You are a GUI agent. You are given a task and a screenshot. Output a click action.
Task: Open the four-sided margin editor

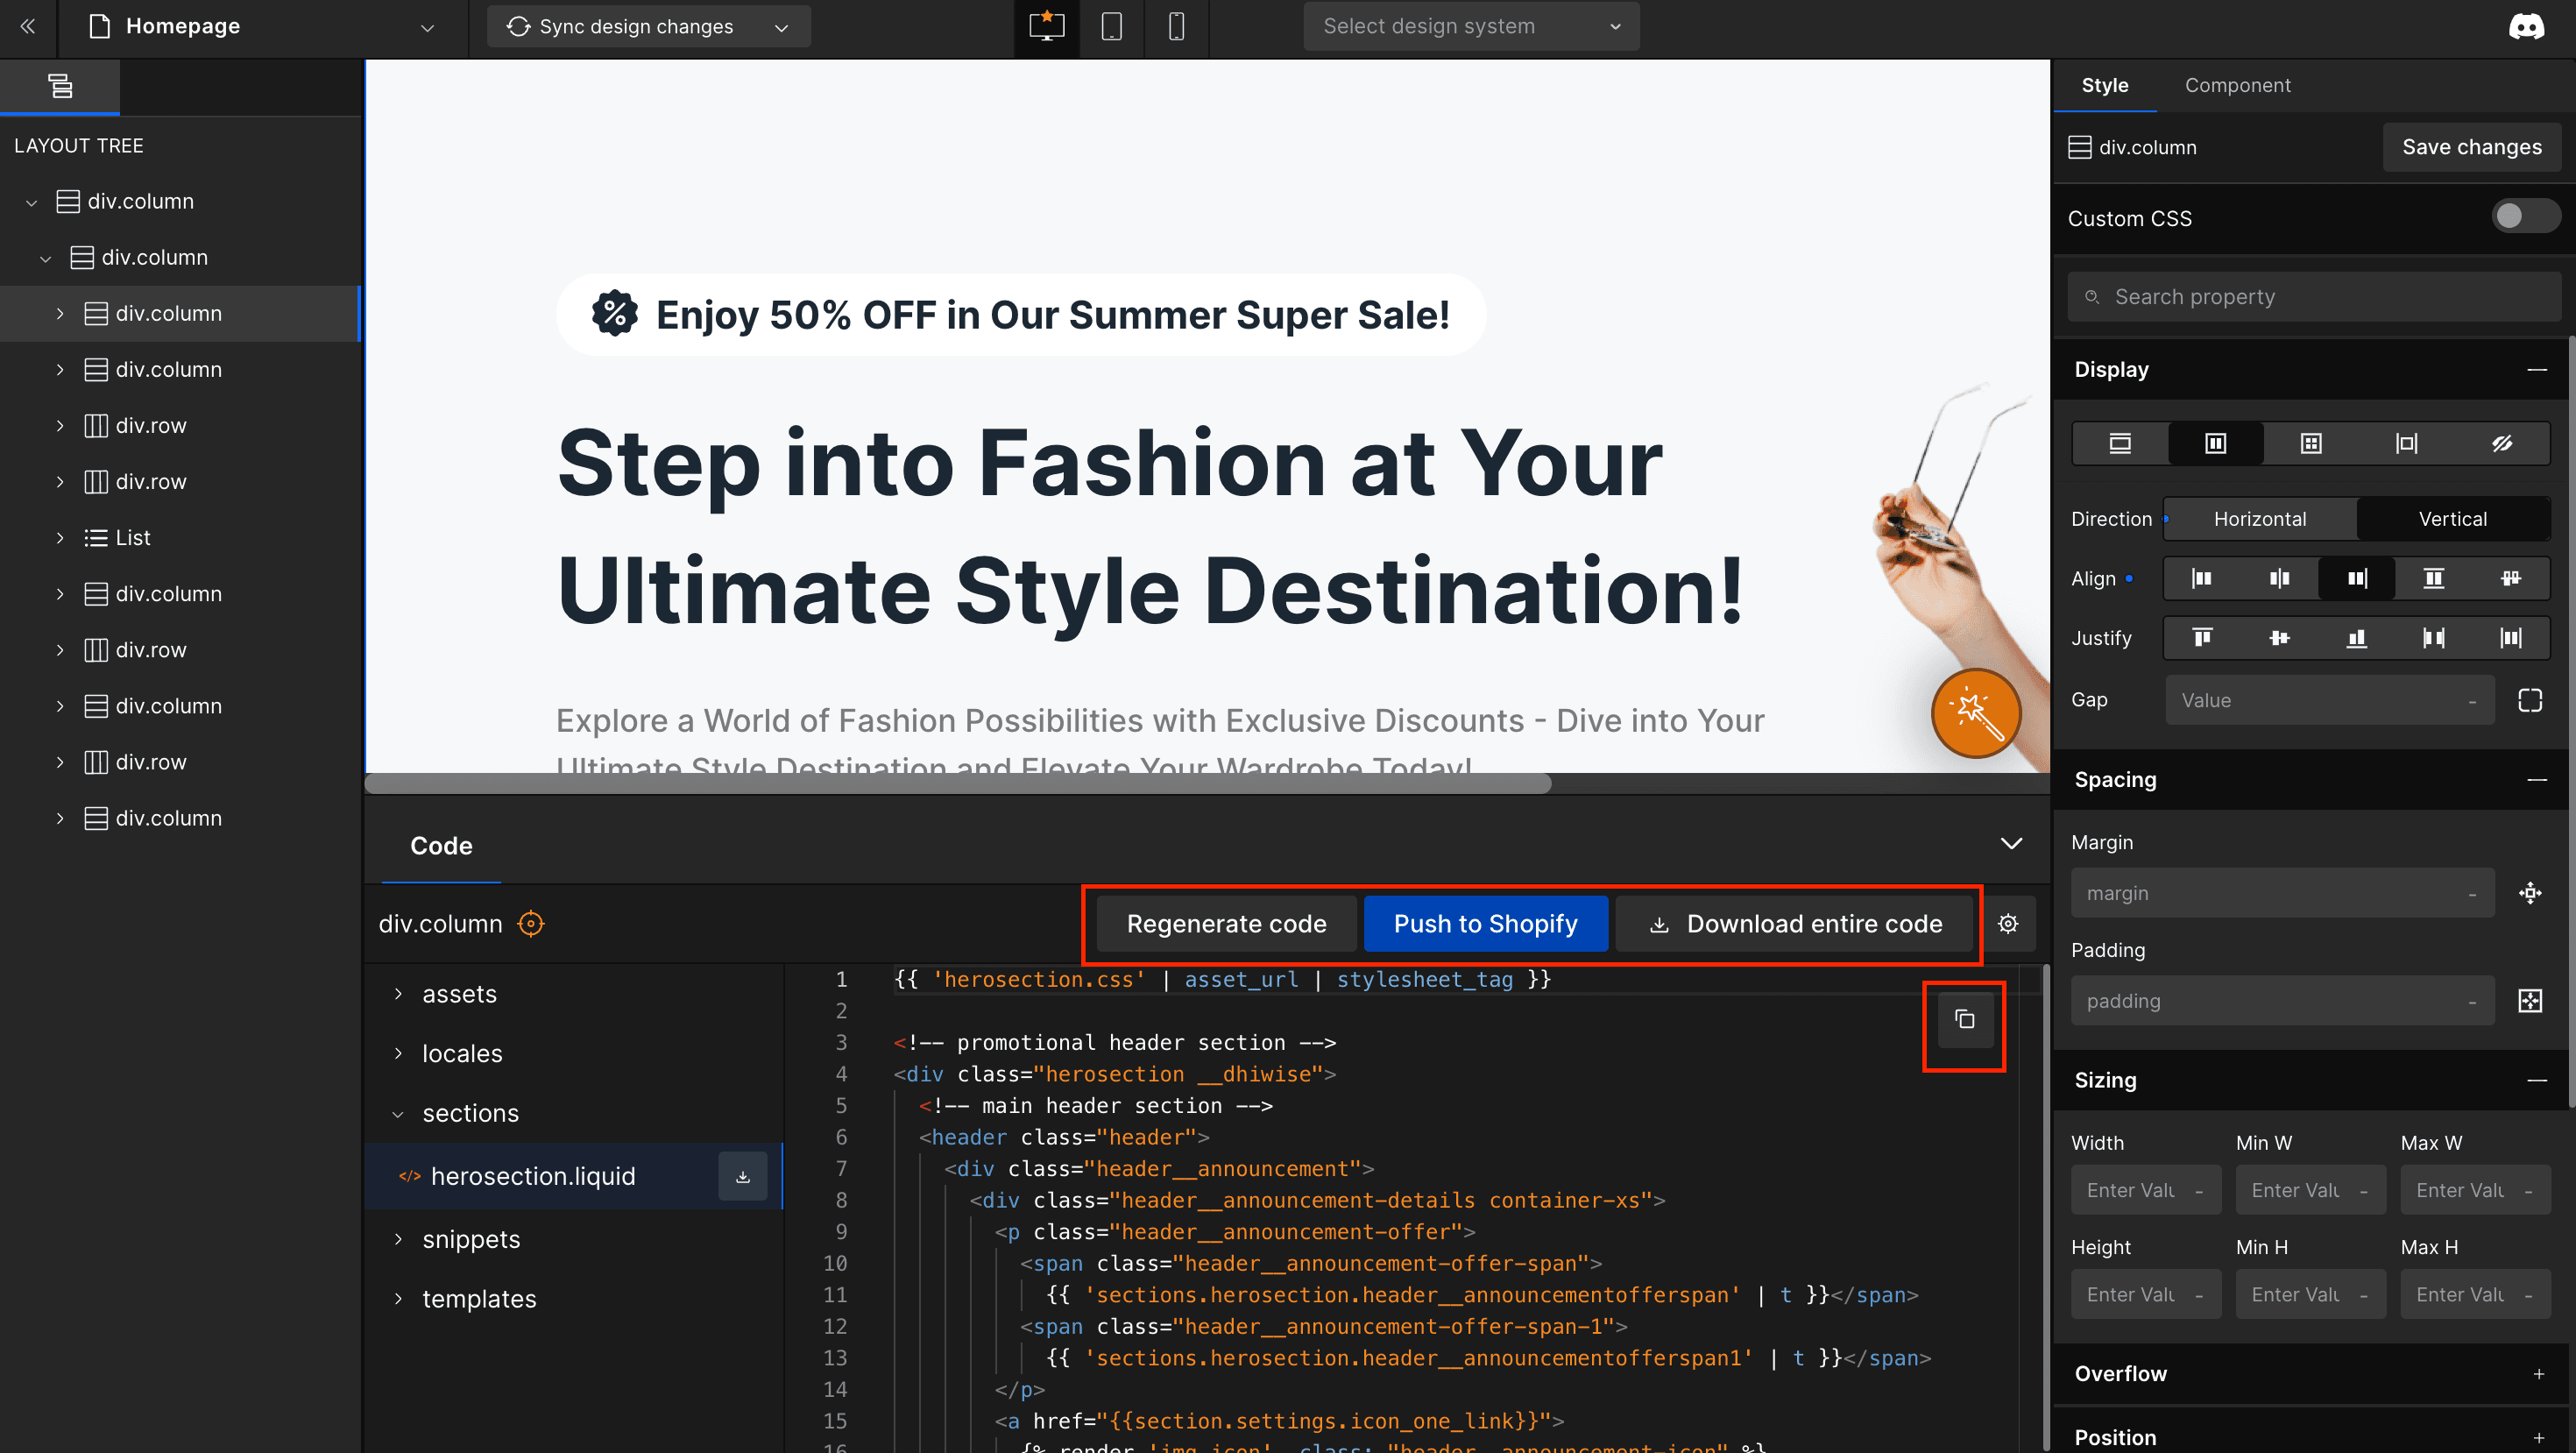tap(2530, 892)
